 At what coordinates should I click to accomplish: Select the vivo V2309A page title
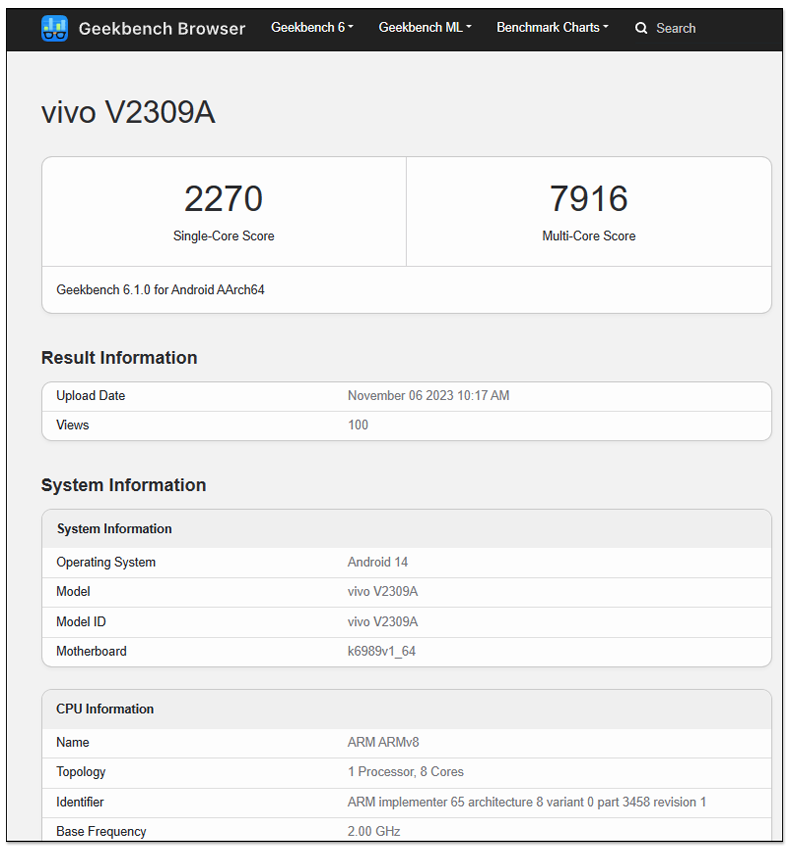pos(128,112)
